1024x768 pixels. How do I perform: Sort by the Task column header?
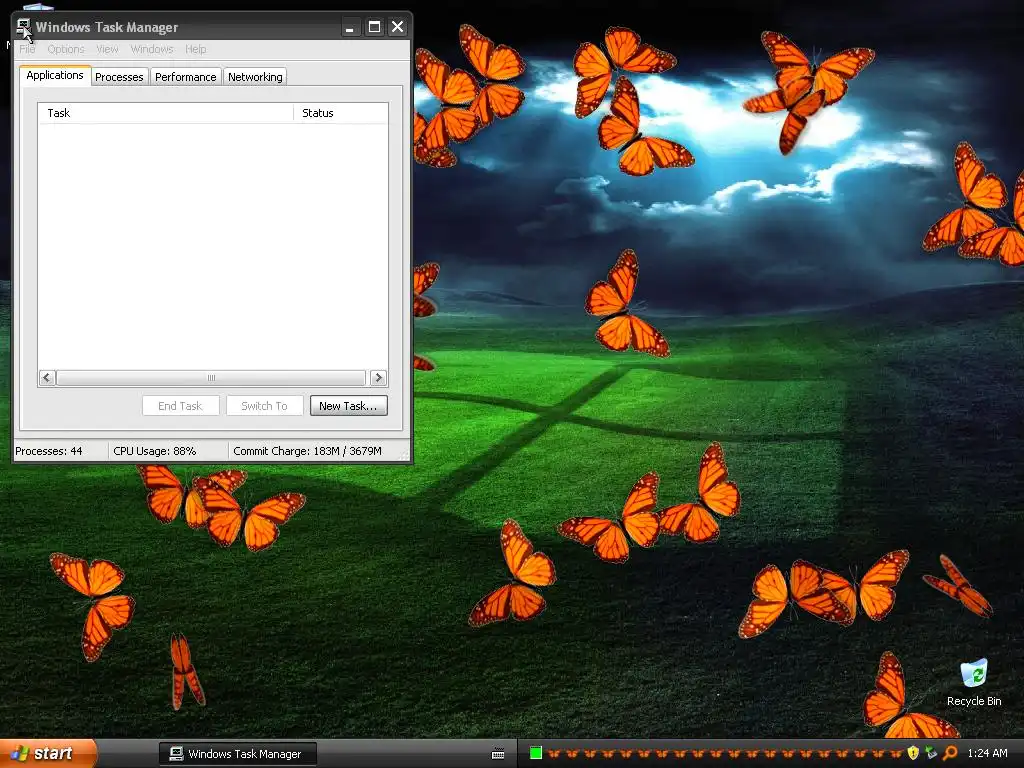[166, 113]
